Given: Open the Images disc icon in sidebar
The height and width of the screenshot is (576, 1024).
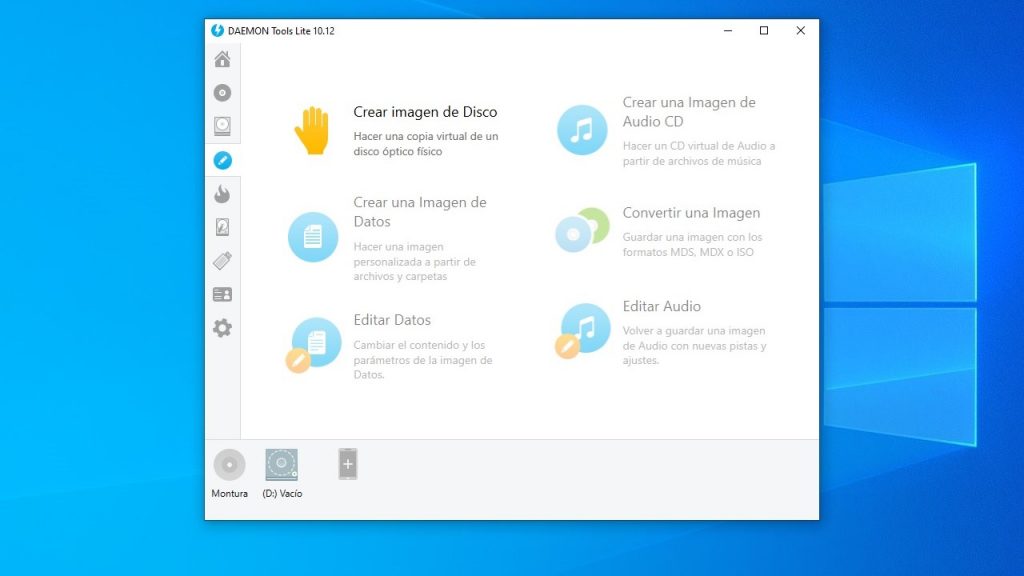Looking at the screenshot, I should point(222,93).
